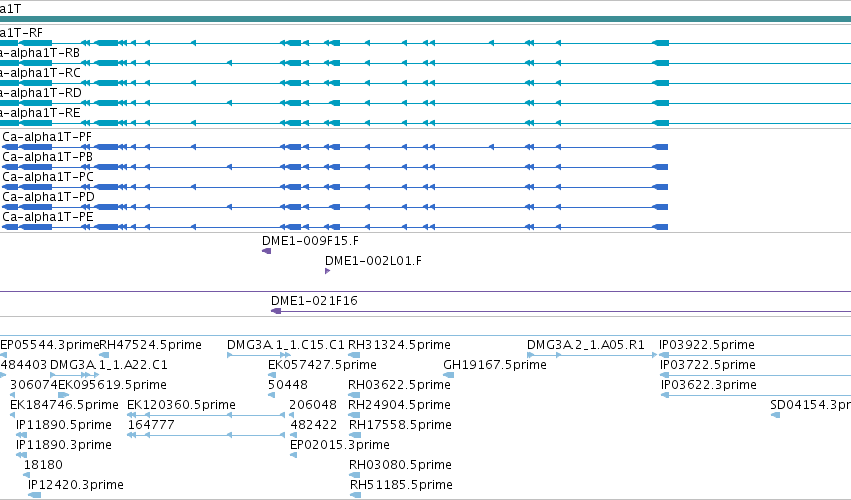Click the 18180 feature label
Image resolution: width=851 pixels, height=500 pixels.
pyautogui.click(x=43, y=465)
